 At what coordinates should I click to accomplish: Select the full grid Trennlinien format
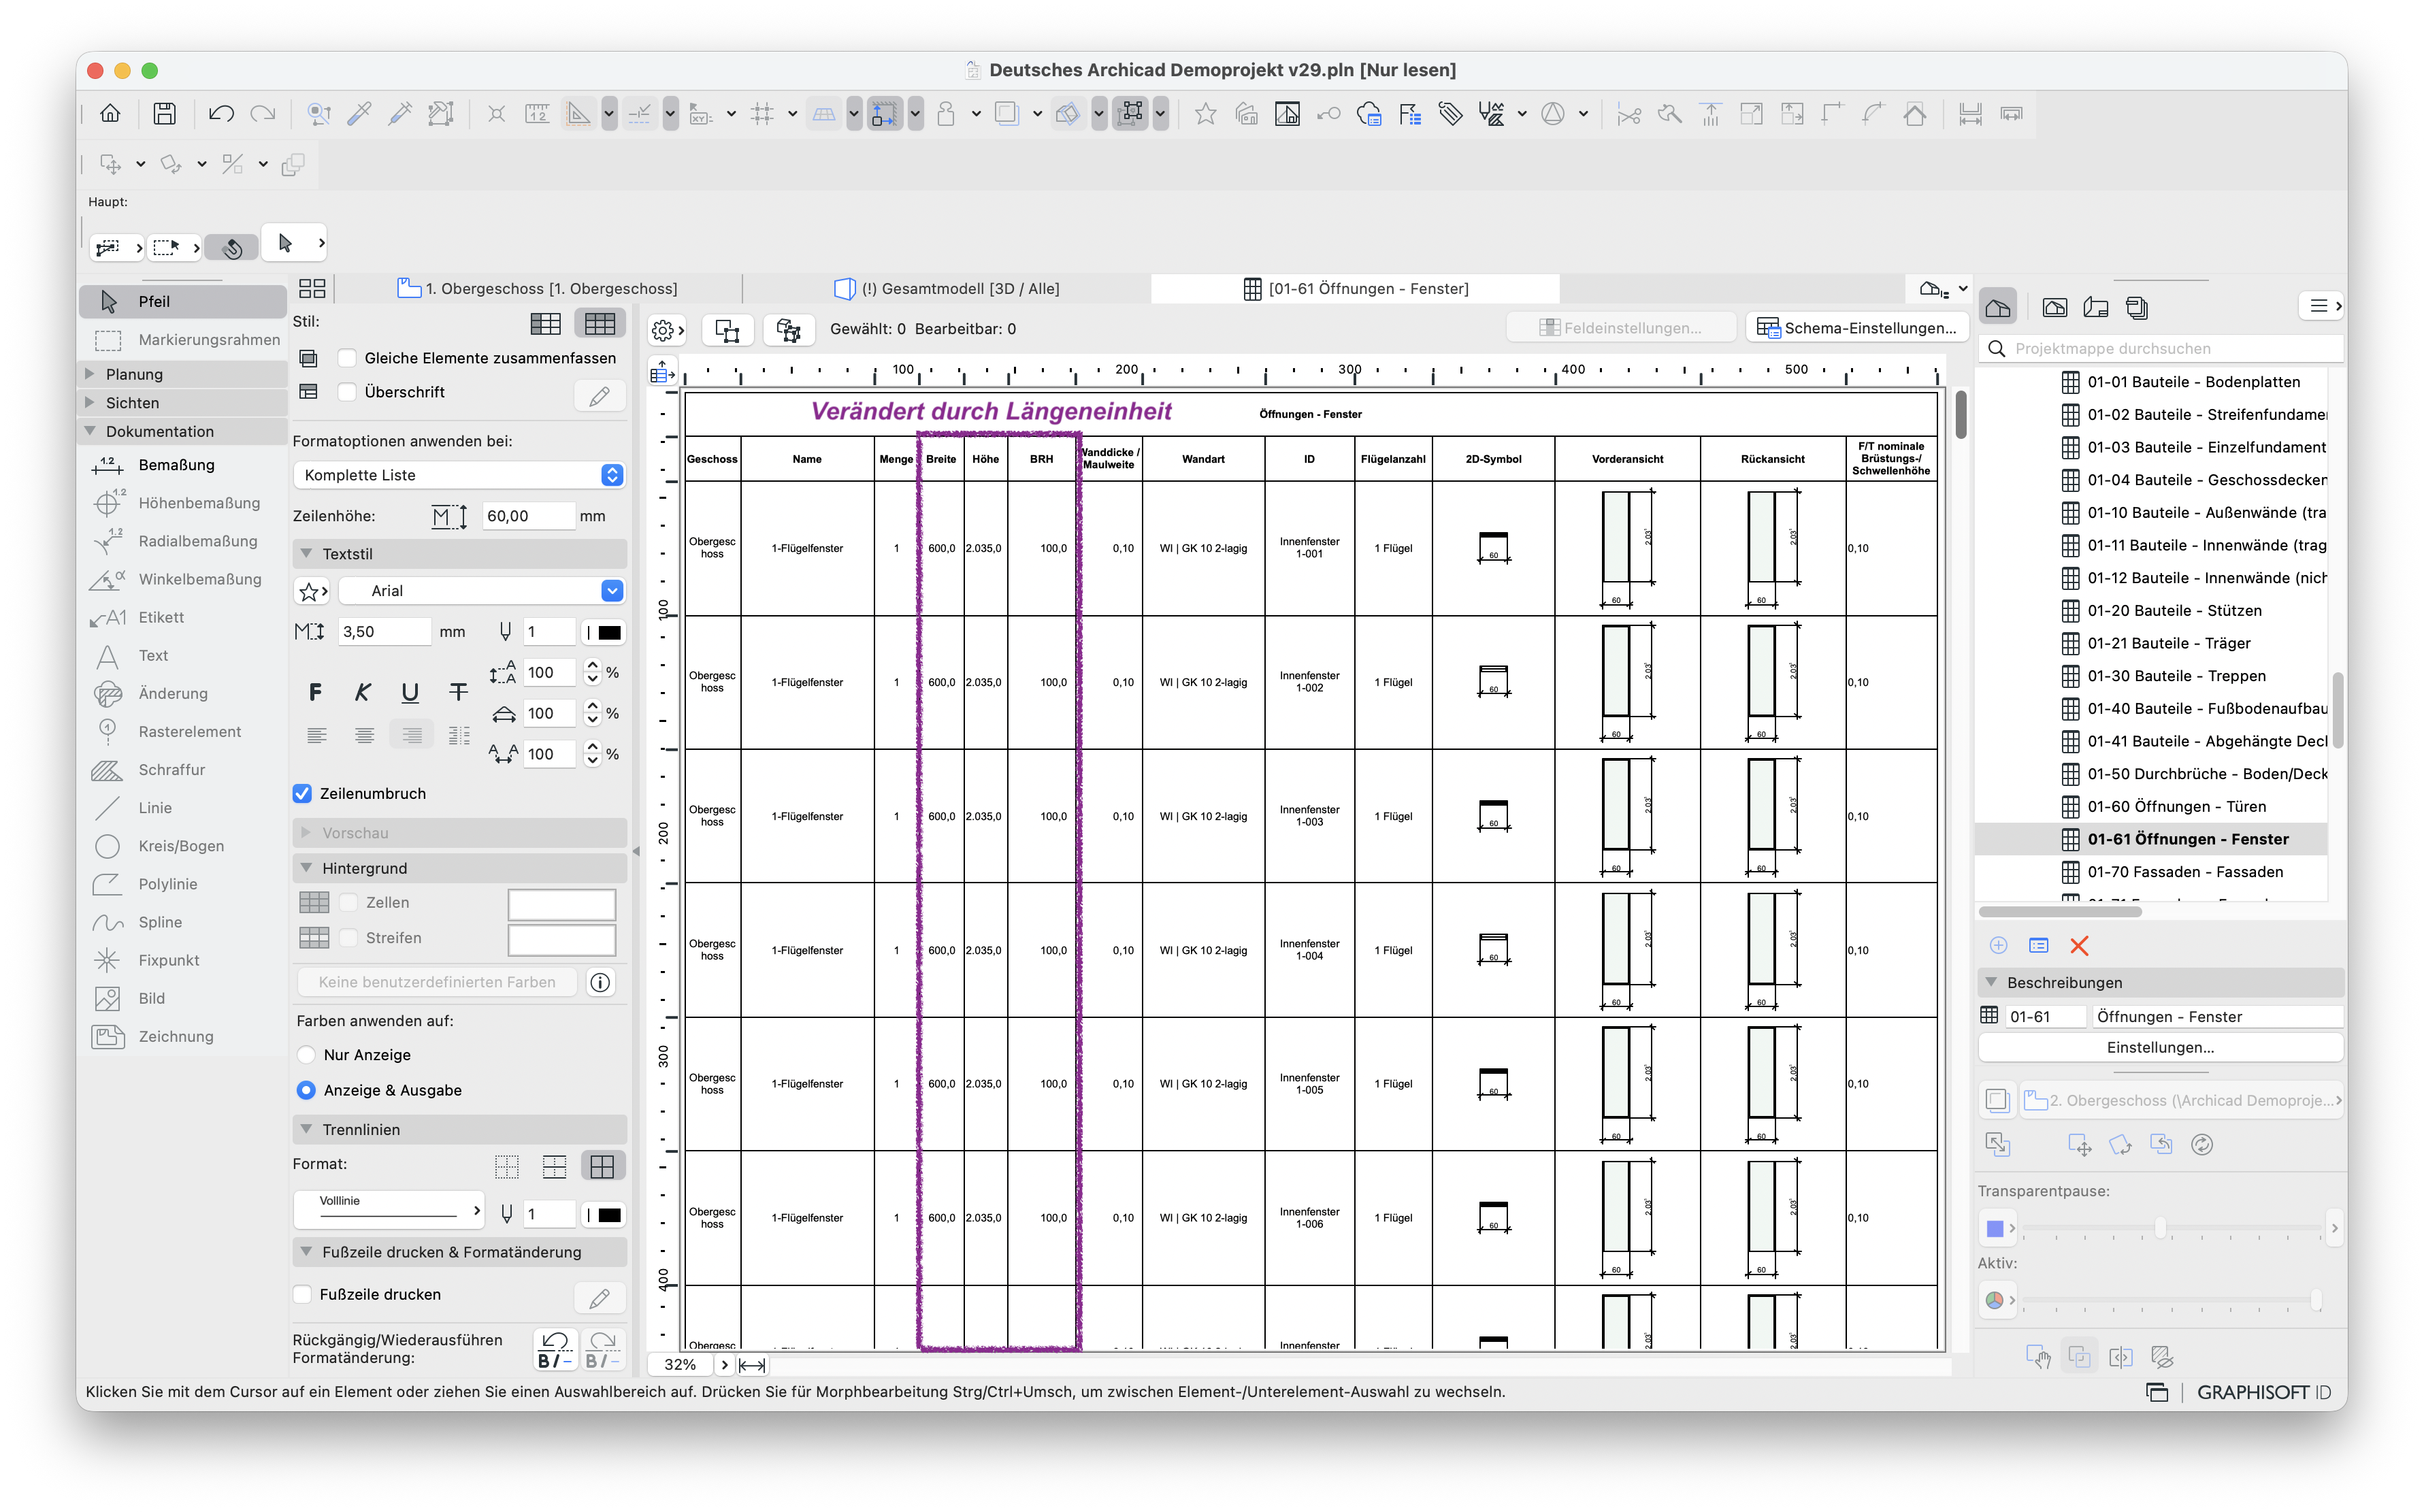point(602,1166)
